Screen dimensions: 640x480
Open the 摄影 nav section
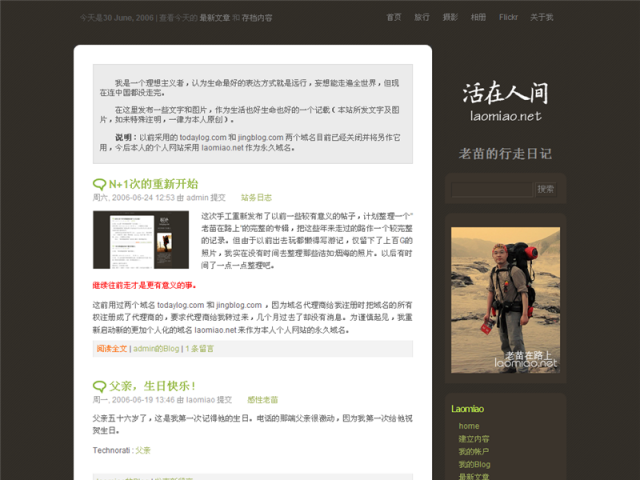pyautogui.click(x=450, y=17)
